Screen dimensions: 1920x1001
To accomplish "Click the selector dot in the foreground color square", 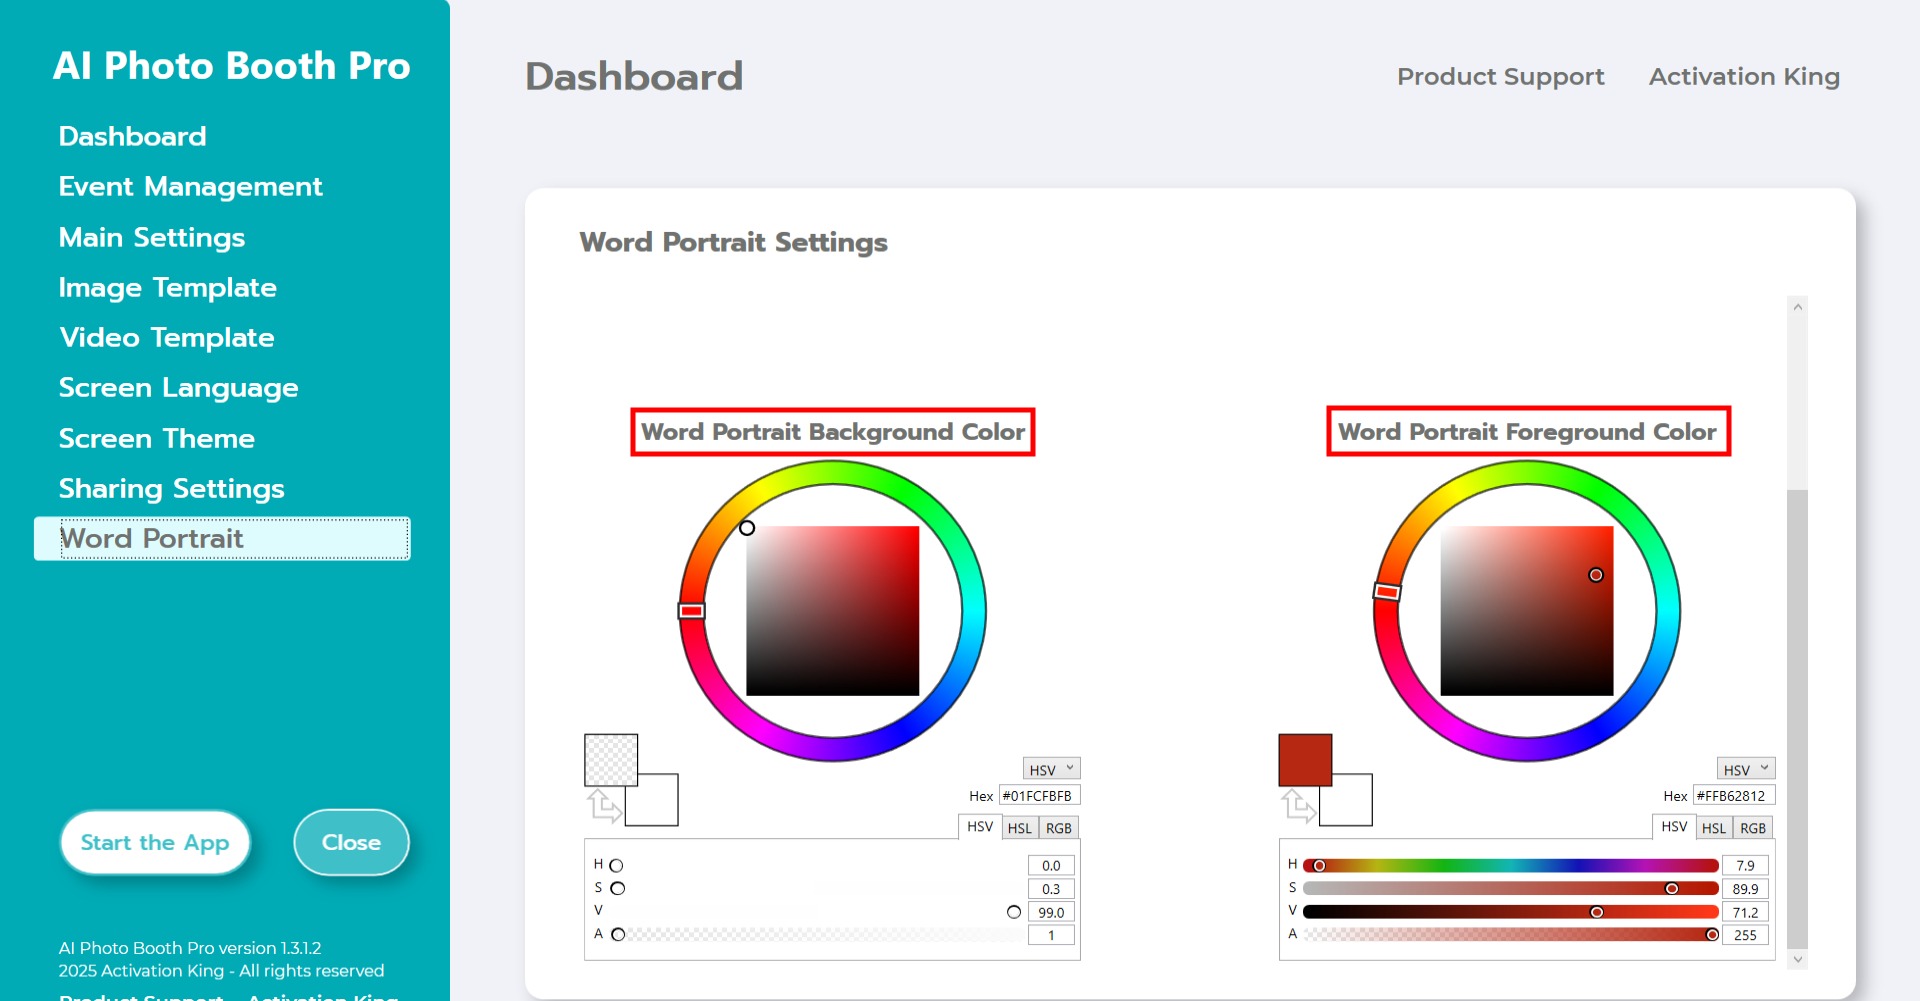I will tap(1596, 575).
